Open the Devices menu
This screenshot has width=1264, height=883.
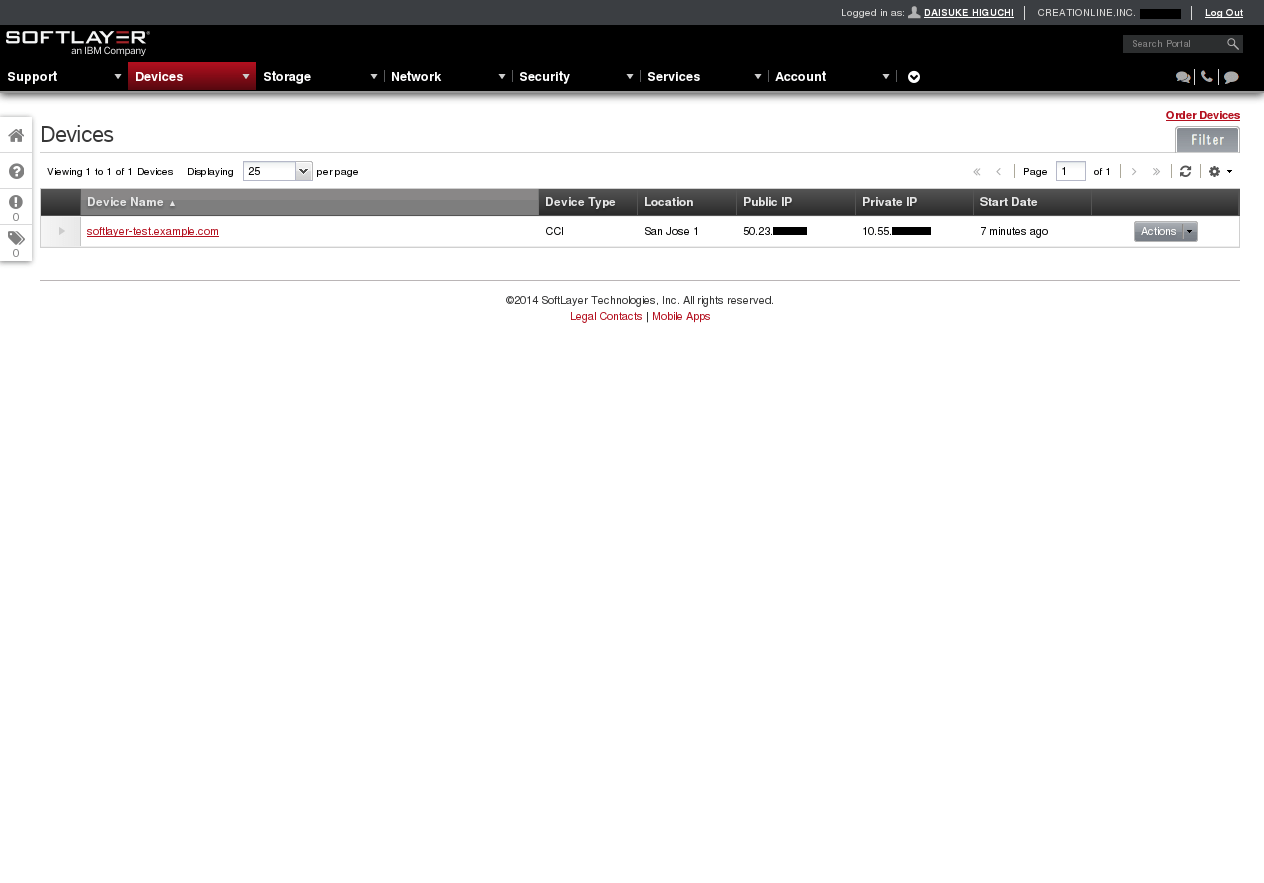coord(192,76)
